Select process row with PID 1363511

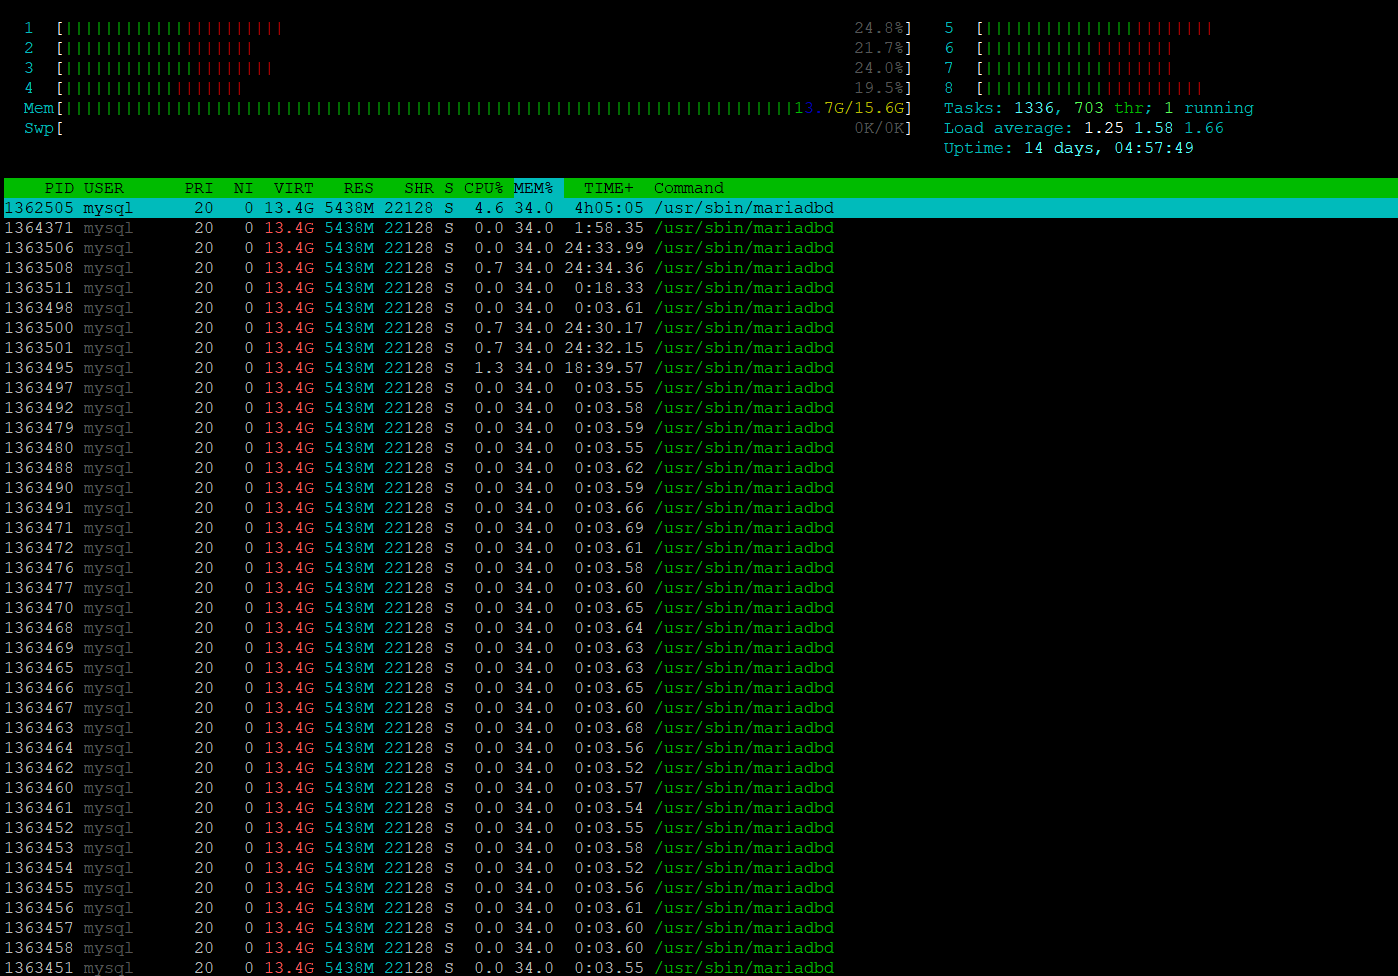[420, 288]
